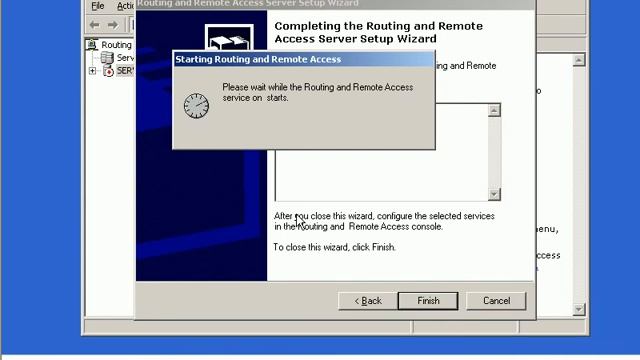
Task: Click the Starting Routing and Remote Access title bar
Action: coord(304,59)
